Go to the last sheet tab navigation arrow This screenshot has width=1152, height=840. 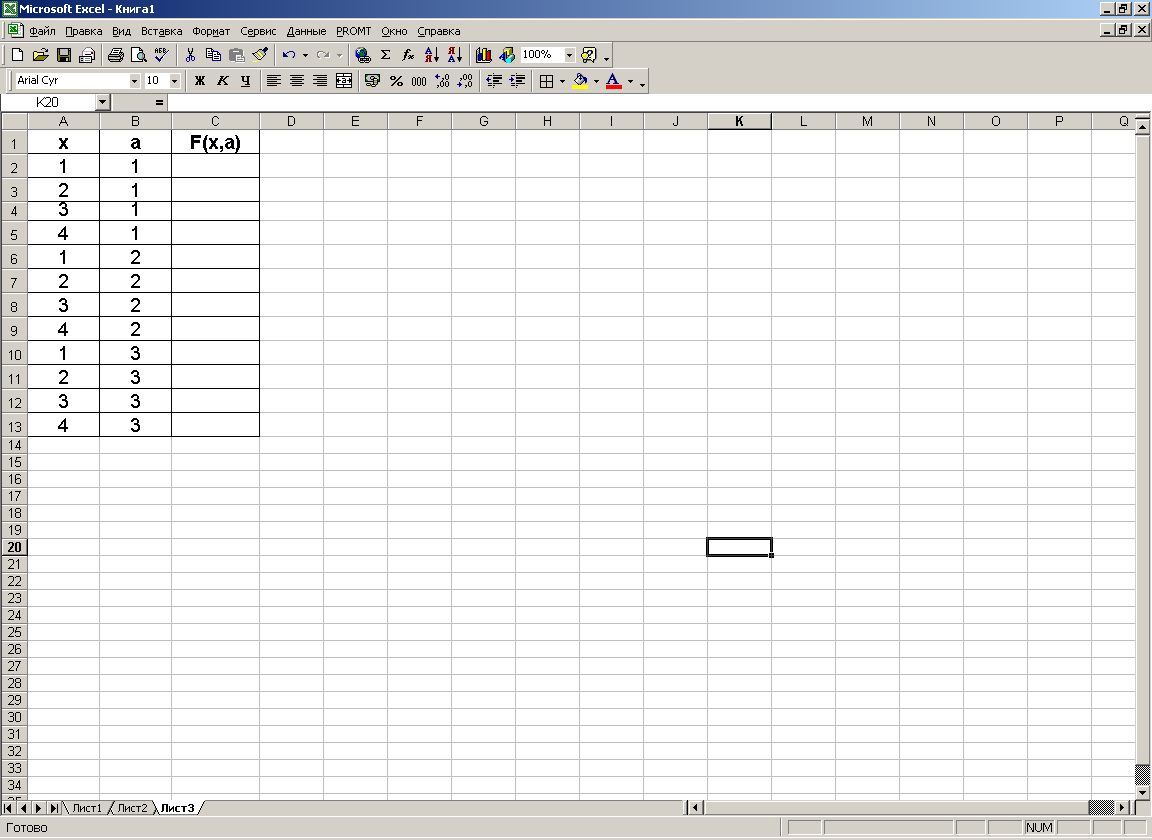click(x=54, y=808)
